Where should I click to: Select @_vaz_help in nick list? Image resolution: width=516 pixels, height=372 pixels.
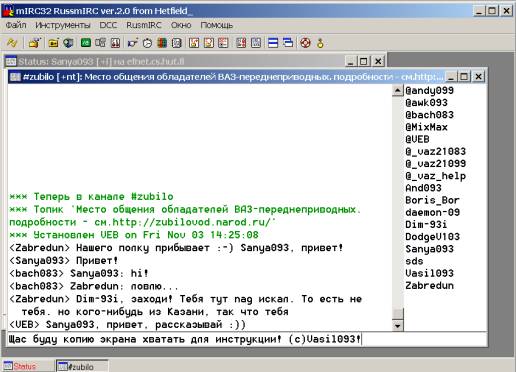tap(435, 176)
